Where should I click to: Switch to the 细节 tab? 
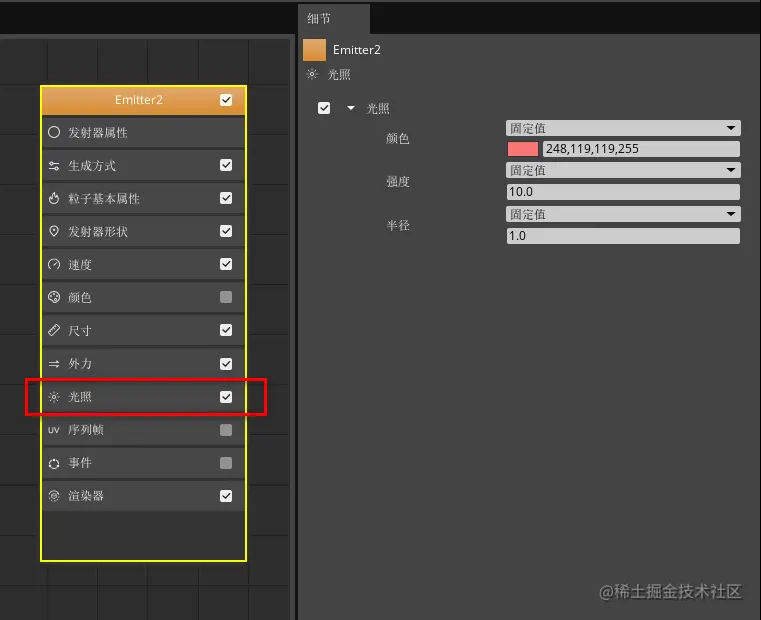(333, 19)
